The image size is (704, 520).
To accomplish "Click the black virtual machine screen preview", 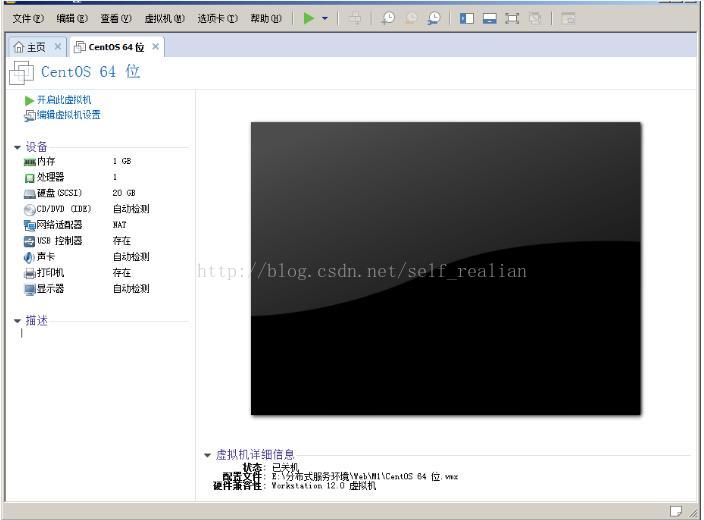I will 446,268.
